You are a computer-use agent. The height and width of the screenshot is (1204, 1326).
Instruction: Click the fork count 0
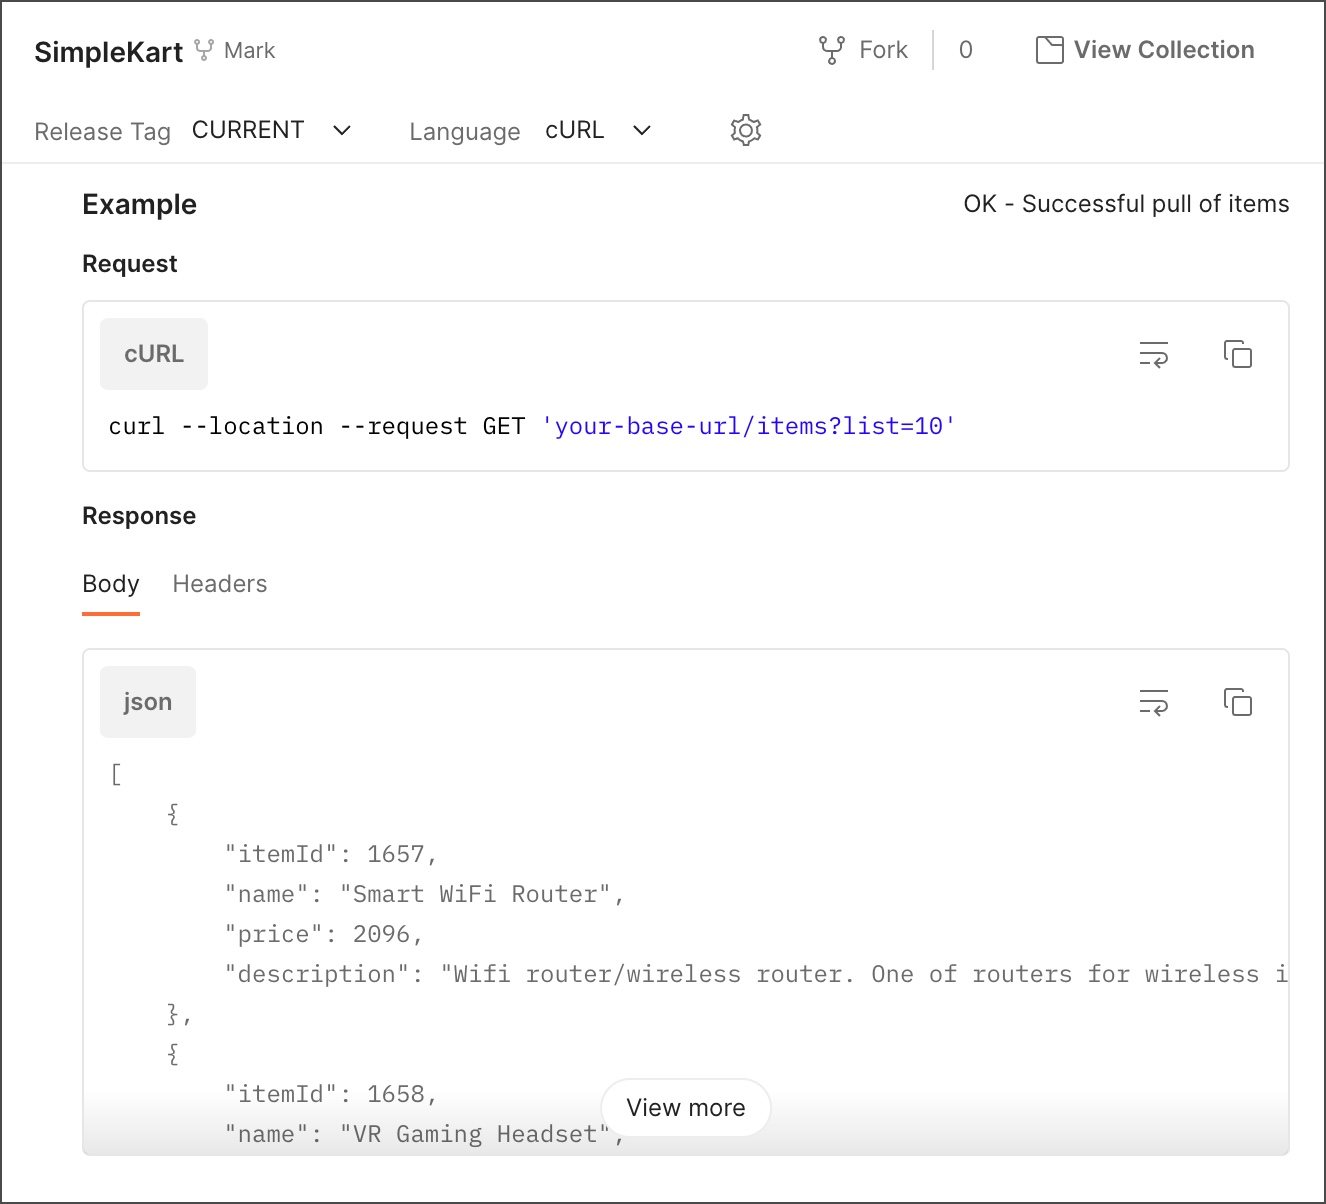(x=966, y=50)
